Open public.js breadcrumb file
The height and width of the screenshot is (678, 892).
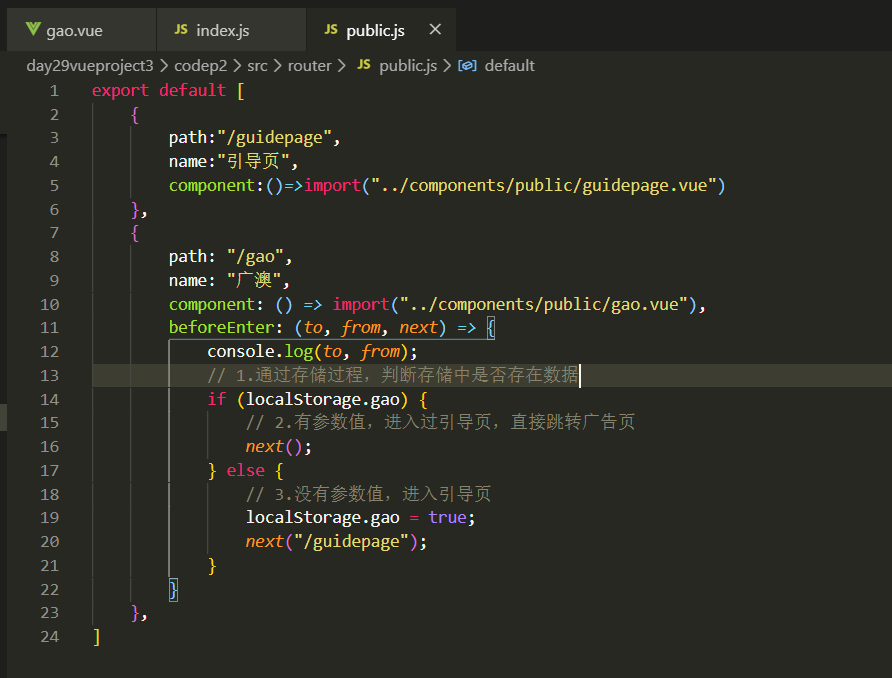click(x=408, y=66)
